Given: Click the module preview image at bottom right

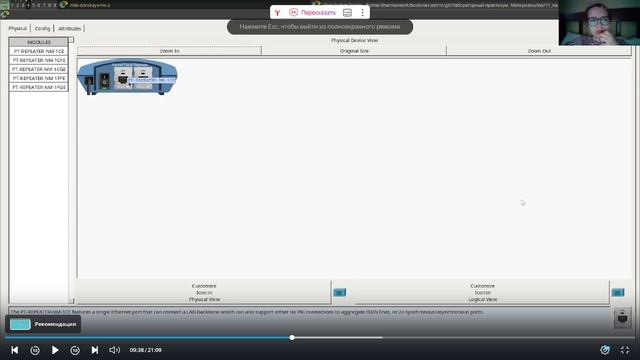Looking at the screenshot, I should pyautogui.click(x=622, y=318).
